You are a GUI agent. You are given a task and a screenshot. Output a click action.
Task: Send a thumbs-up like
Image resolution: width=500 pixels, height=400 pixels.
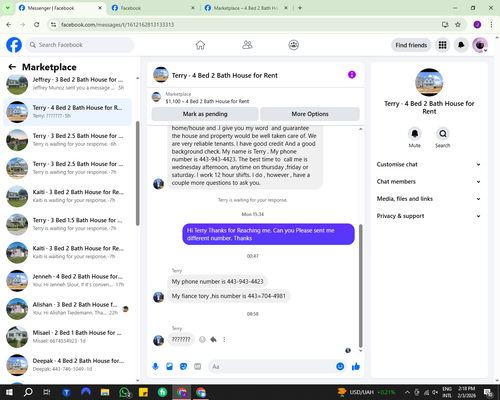click(356, 367)
